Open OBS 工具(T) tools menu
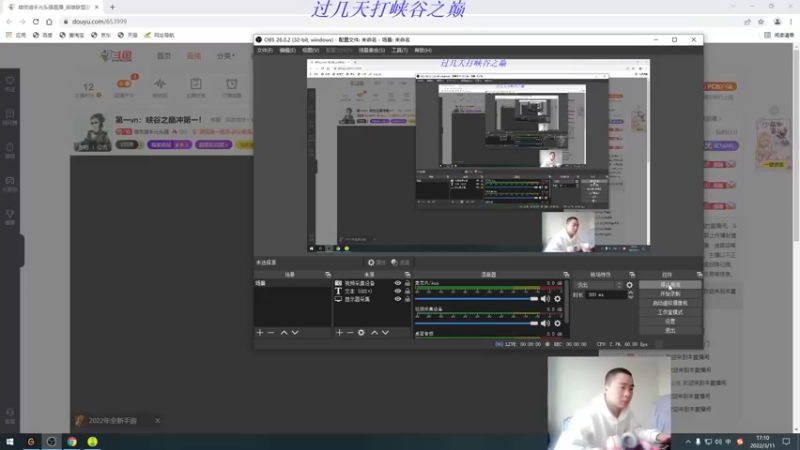 point(399,51)
